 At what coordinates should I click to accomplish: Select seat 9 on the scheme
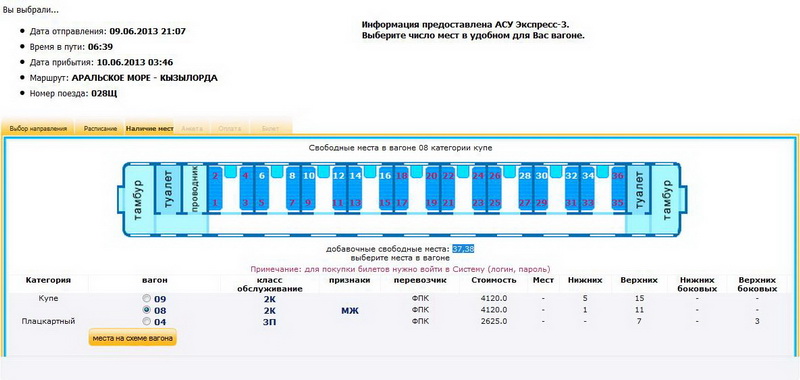click(x=309, y=203)
